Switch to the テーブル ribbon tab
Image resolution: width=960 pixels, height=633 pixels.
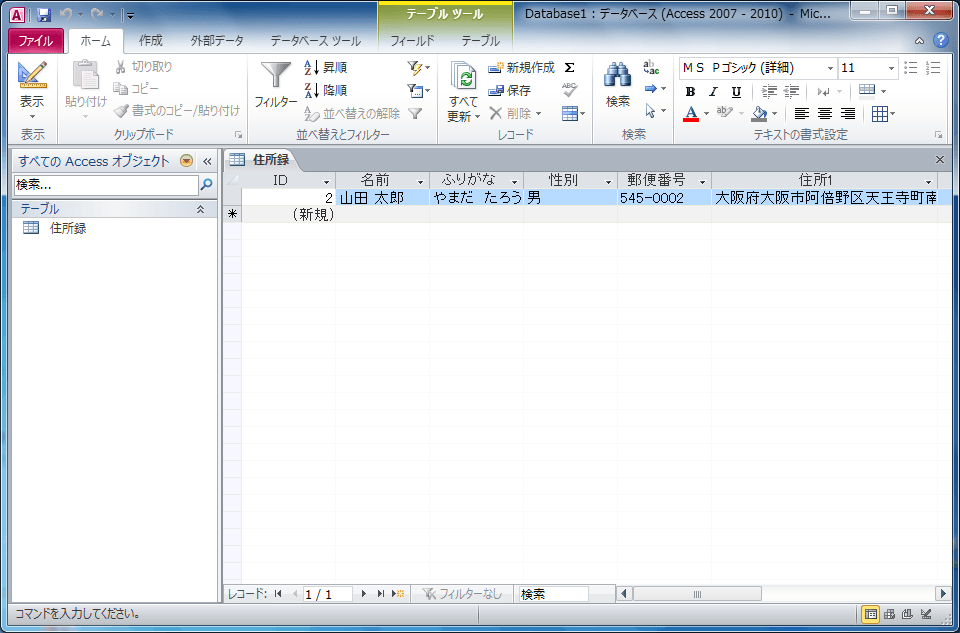coord(481,41)
